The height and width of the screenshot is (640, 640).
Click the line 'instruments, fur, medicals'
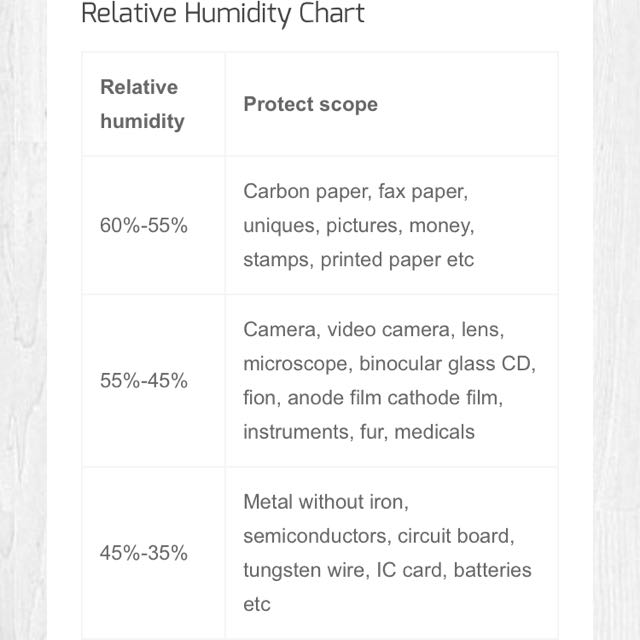[x=358, y=432]
